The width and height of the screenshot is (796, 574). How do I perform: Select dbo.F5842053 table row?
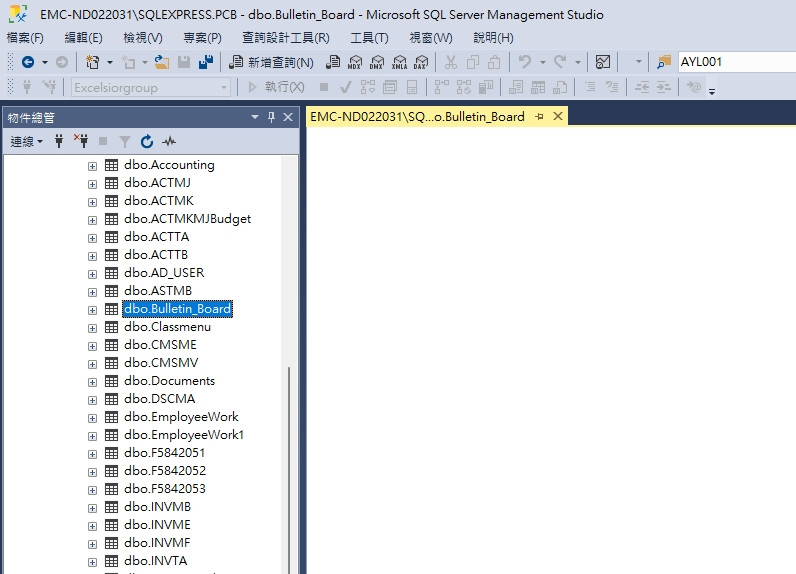click(x=165, y=489)
